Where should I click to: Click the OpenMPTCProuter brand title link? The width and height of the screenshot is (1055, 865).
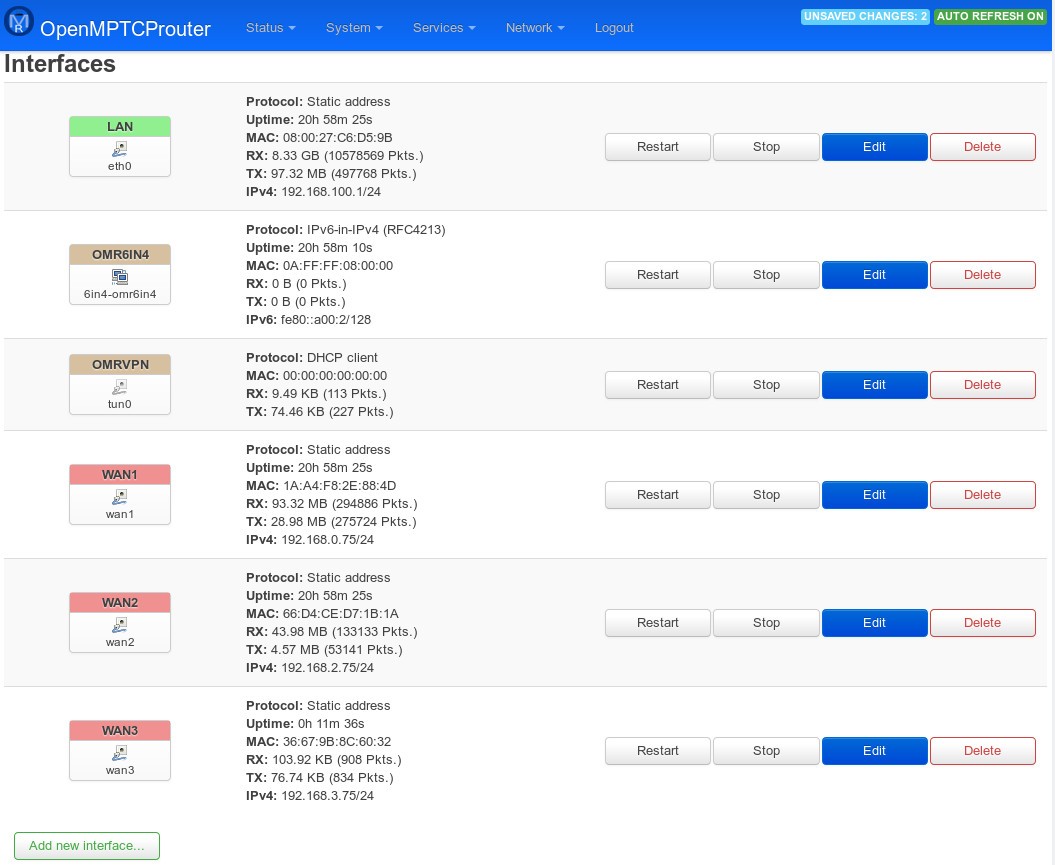[125, 29]
